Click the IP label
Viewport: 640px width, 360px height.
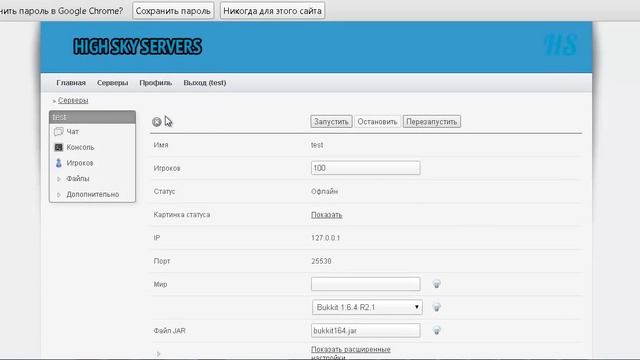click(157, 238)
